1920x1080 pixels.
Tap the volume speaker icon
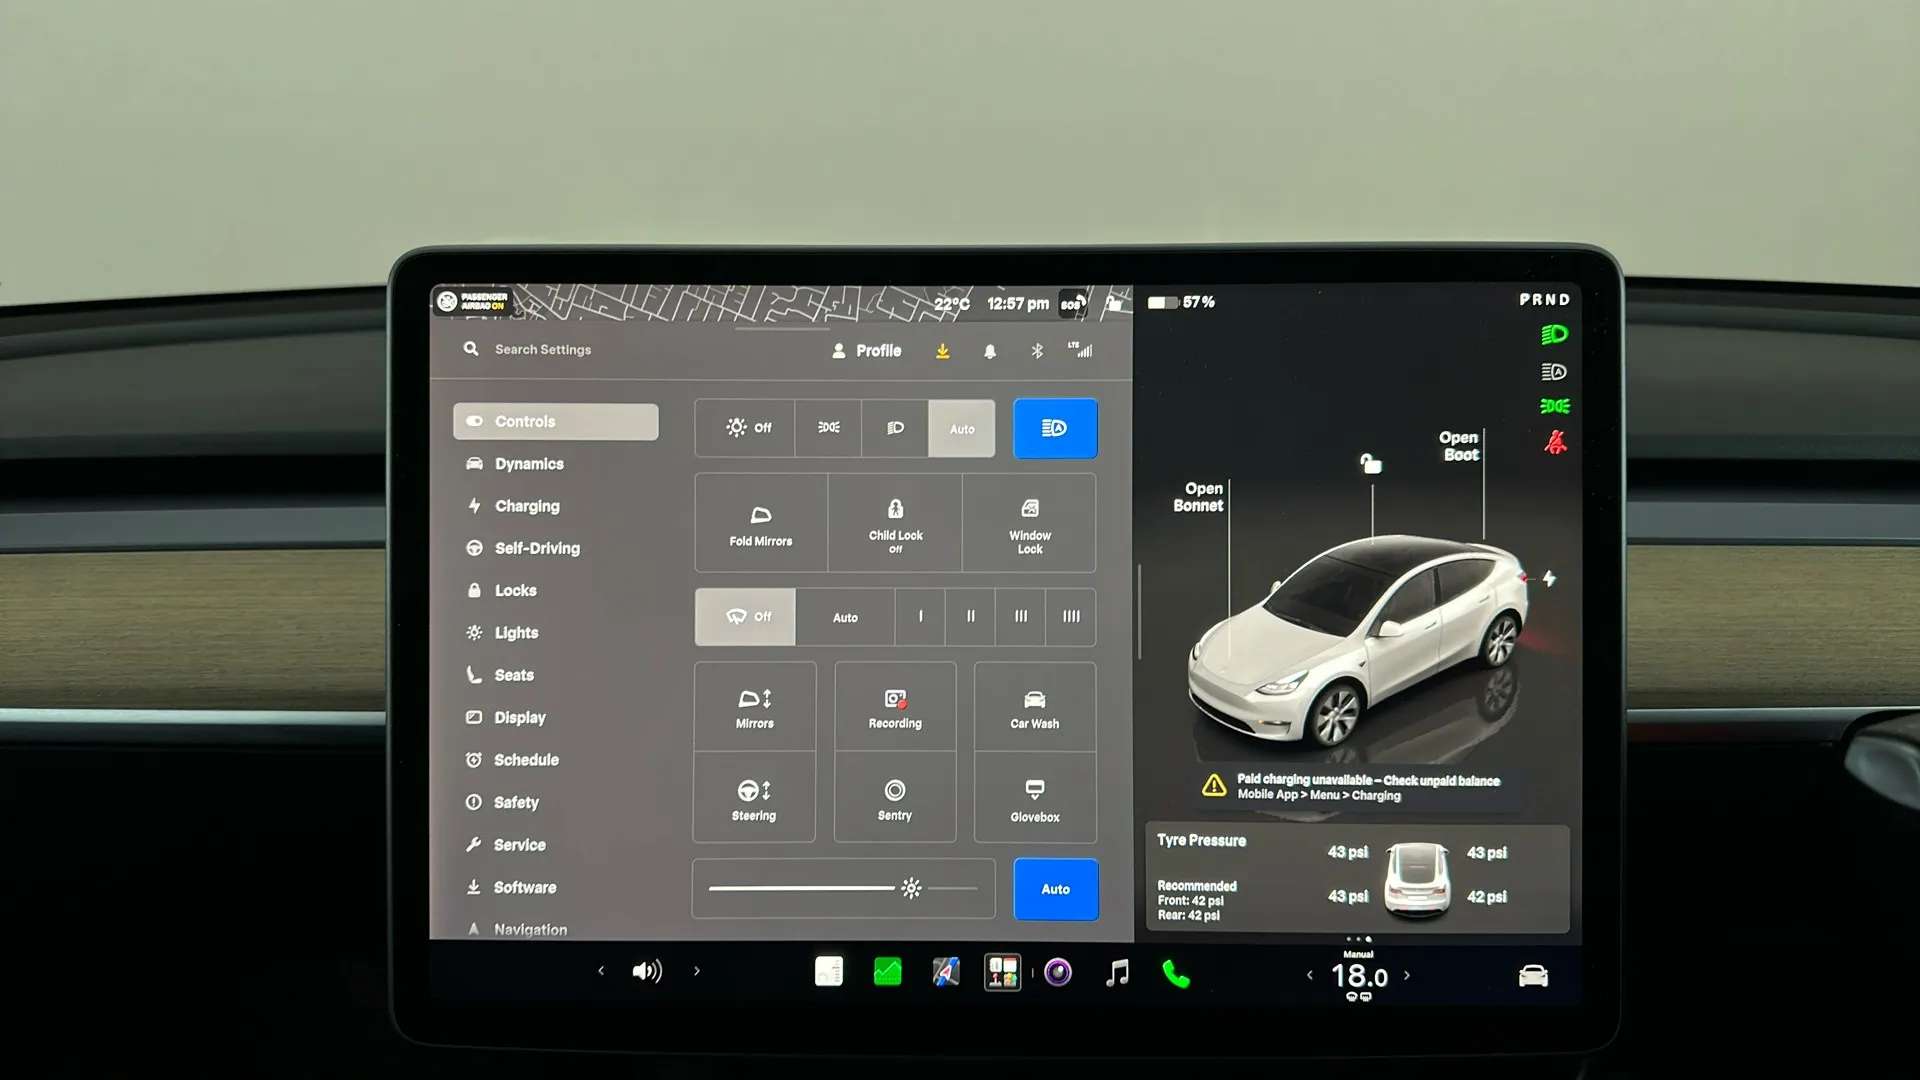[647, 971]
